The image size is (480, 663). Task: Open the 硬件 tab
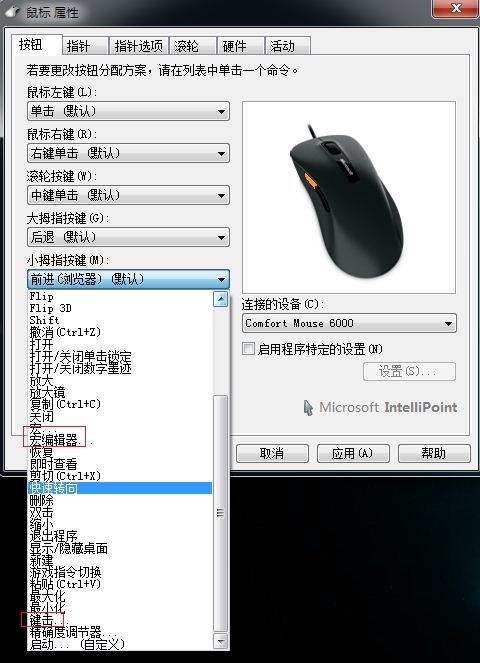241,46
